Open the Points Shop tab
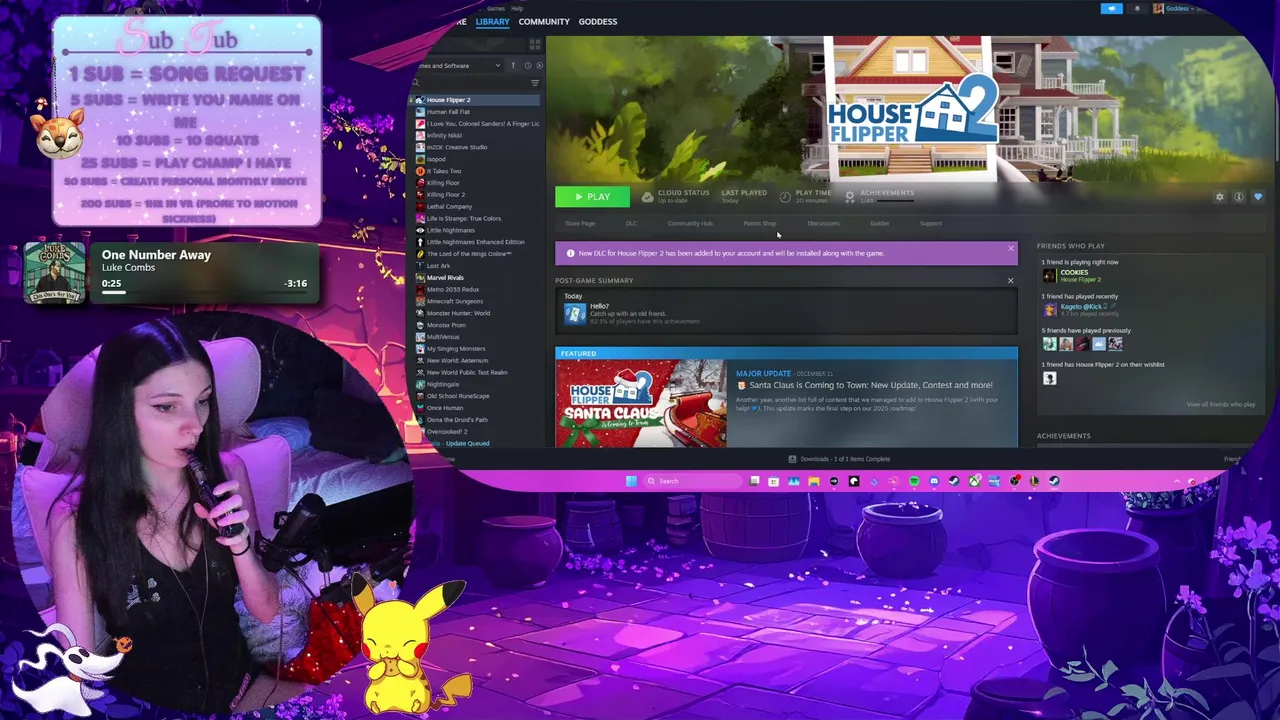This screenshot has width=1280, height=720. coord(760,223)
